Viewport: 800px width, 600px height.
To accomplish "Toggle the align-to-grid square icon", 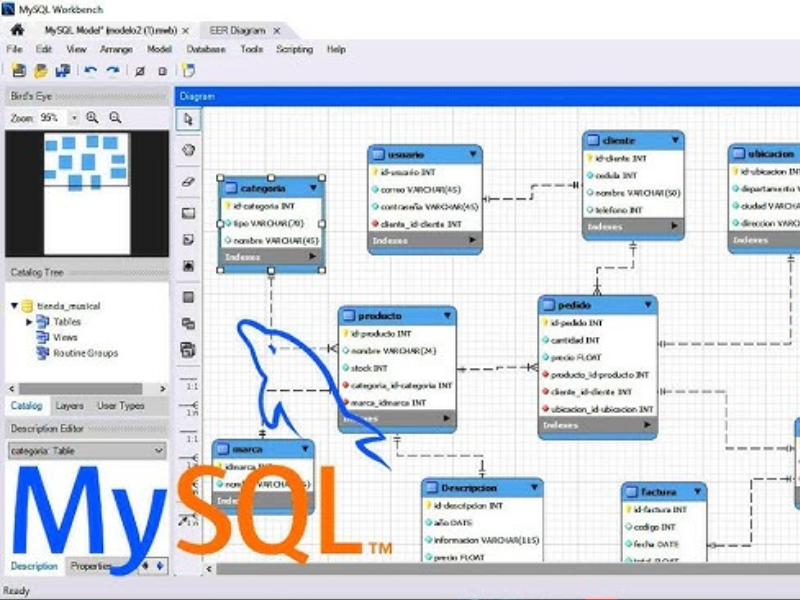I will pyautogui.click(x=162, y=71).
